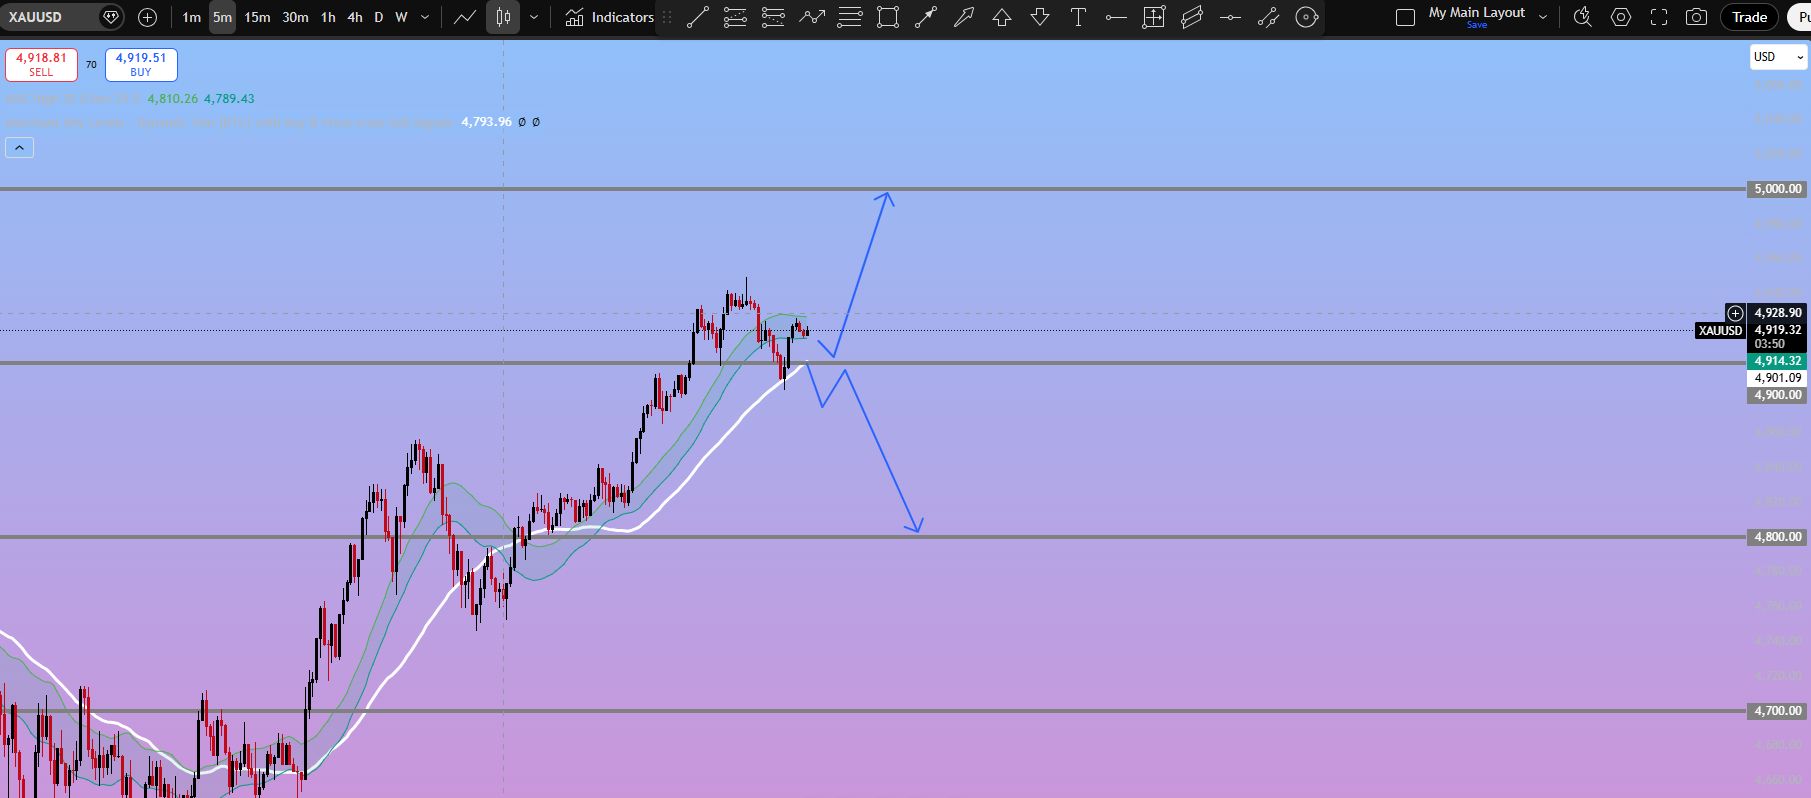Switch to the 15m timeframe
Viewport: 1811px width, 798px height.
point(257,17)
